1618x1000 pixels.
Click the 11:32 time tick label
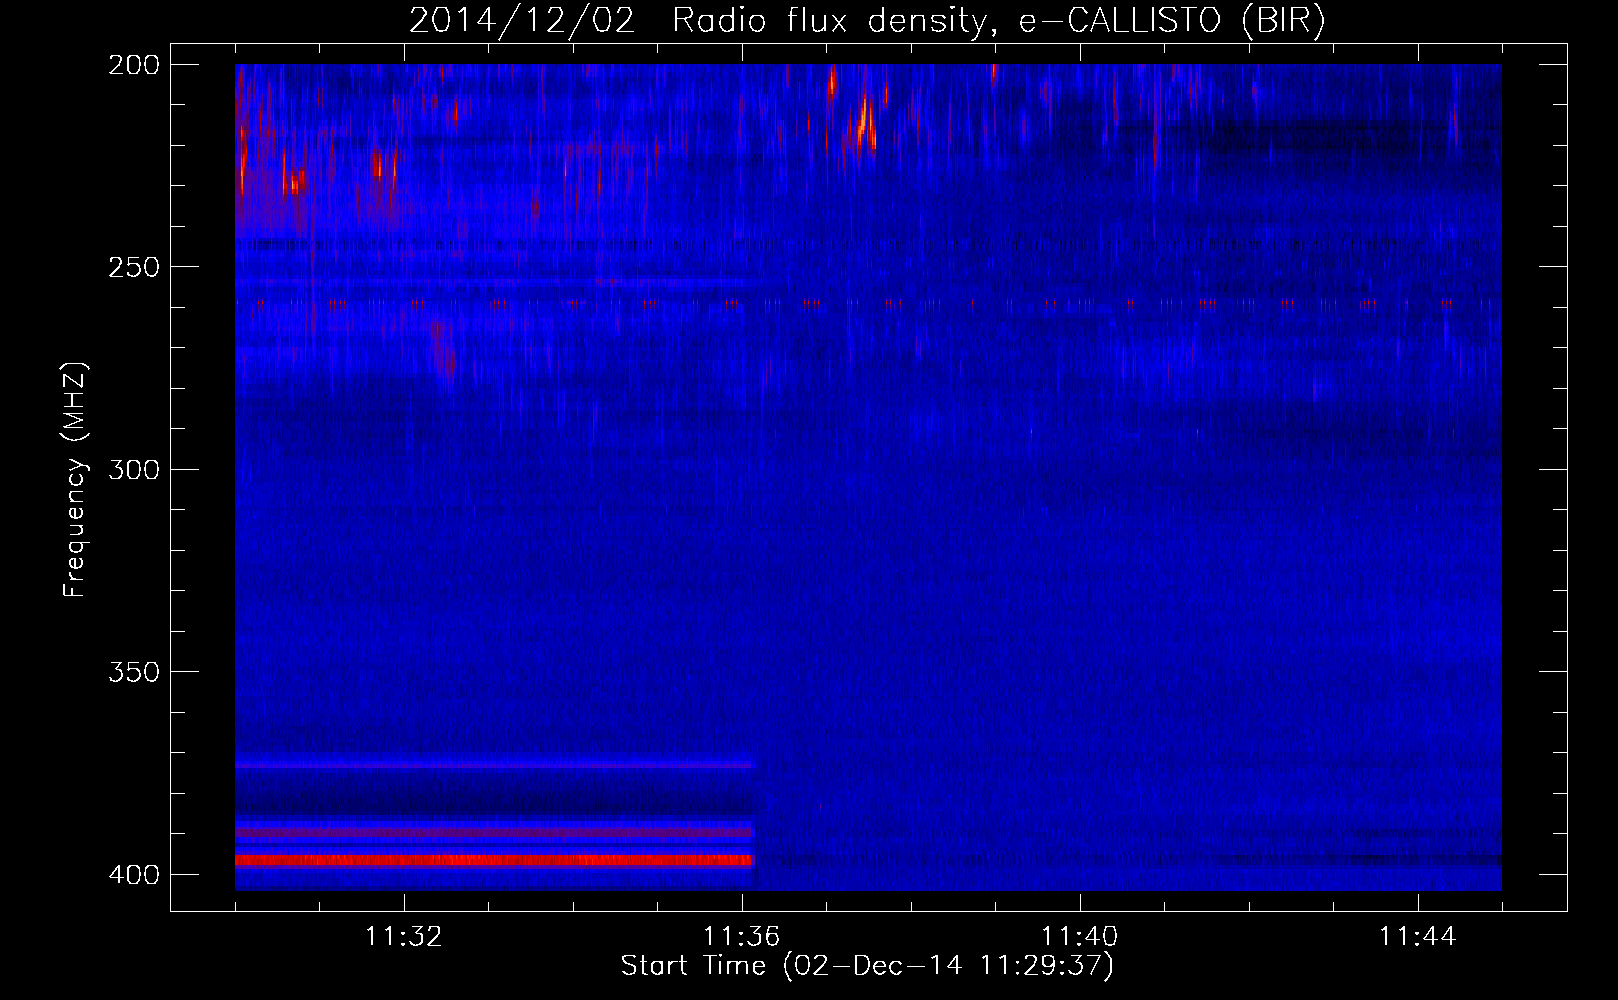pyautogui.click(x=404, y=936)
